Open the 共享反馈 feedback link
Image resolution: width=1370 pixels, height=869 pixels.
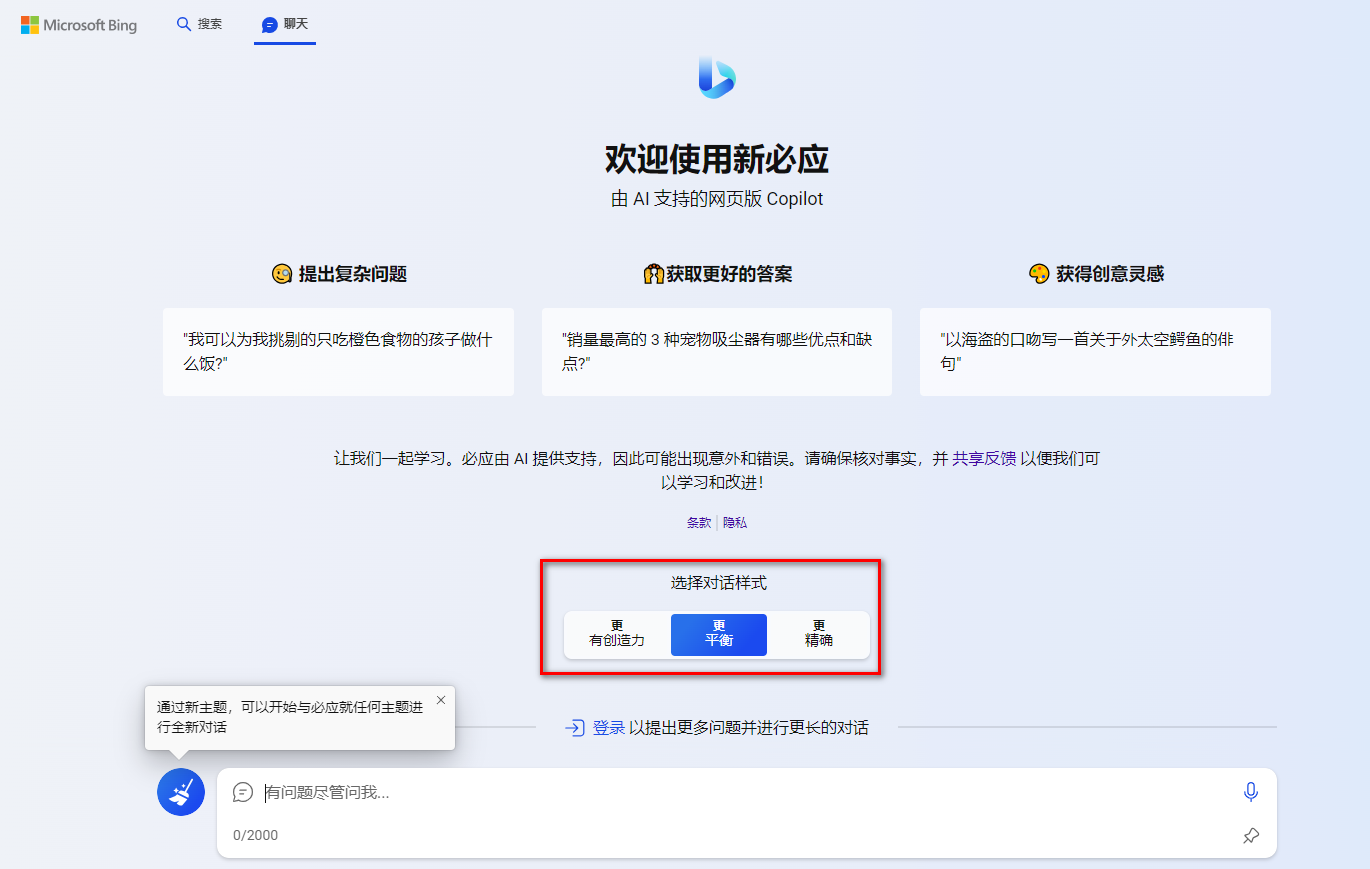(x=984, y=459)
